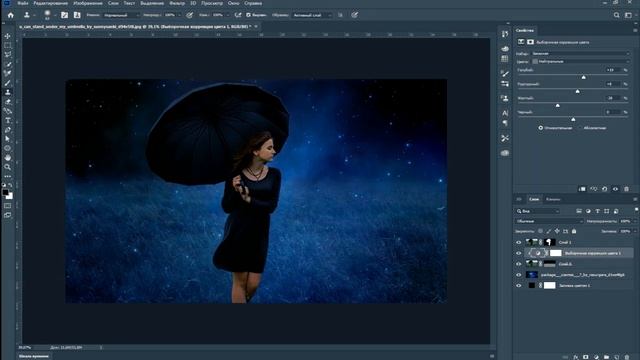Open the Редактирование menu

pos(50,3)
